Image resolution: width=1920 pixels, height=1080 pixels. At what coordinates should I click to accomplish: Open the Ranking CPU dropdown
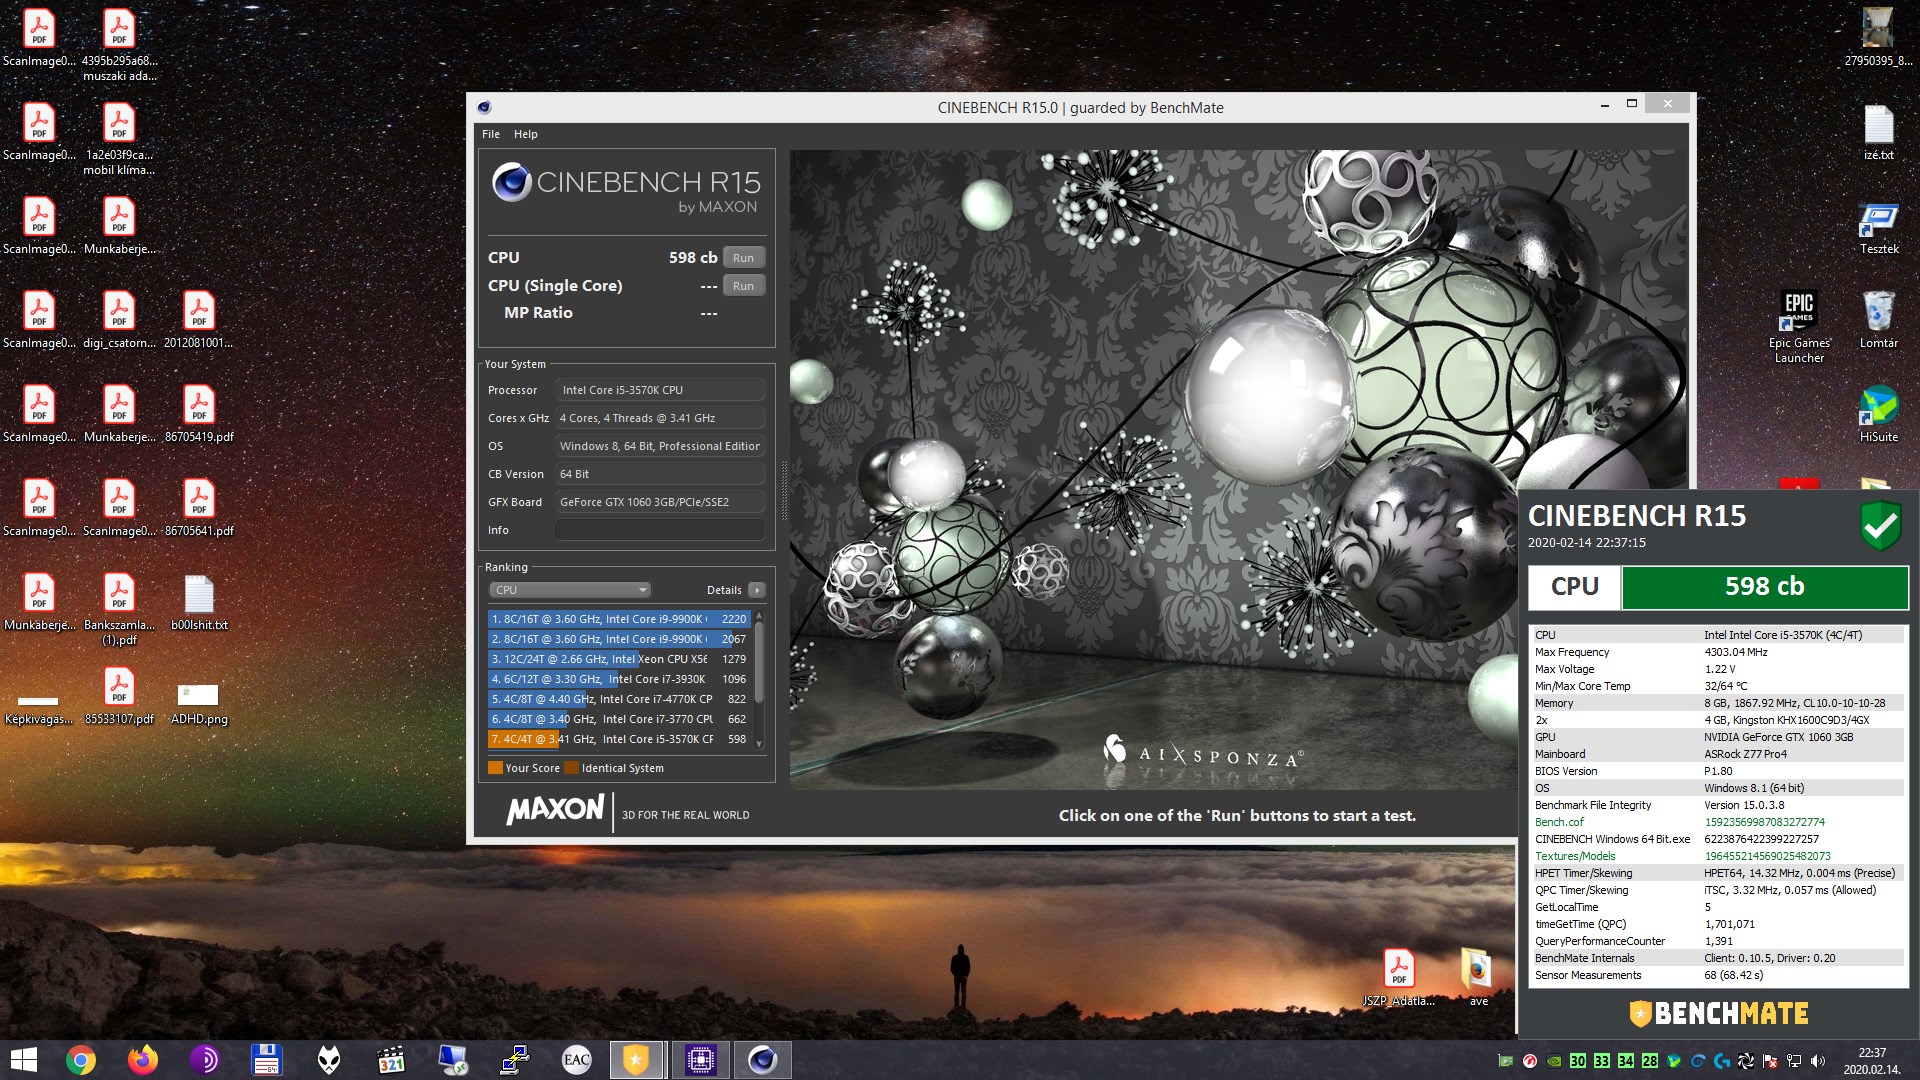[570, 590]
